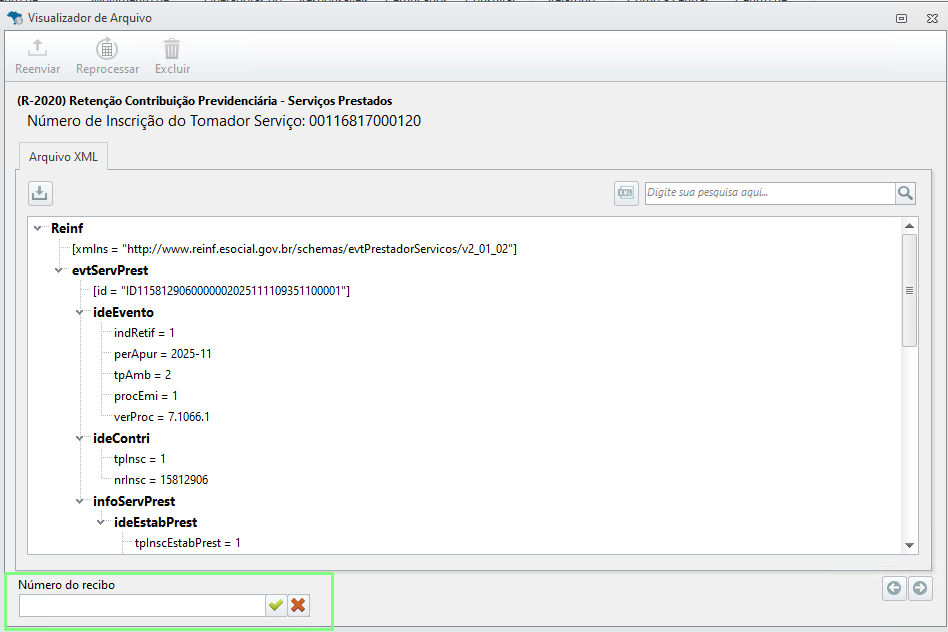Select the Reinf tree label

[67, 228]
